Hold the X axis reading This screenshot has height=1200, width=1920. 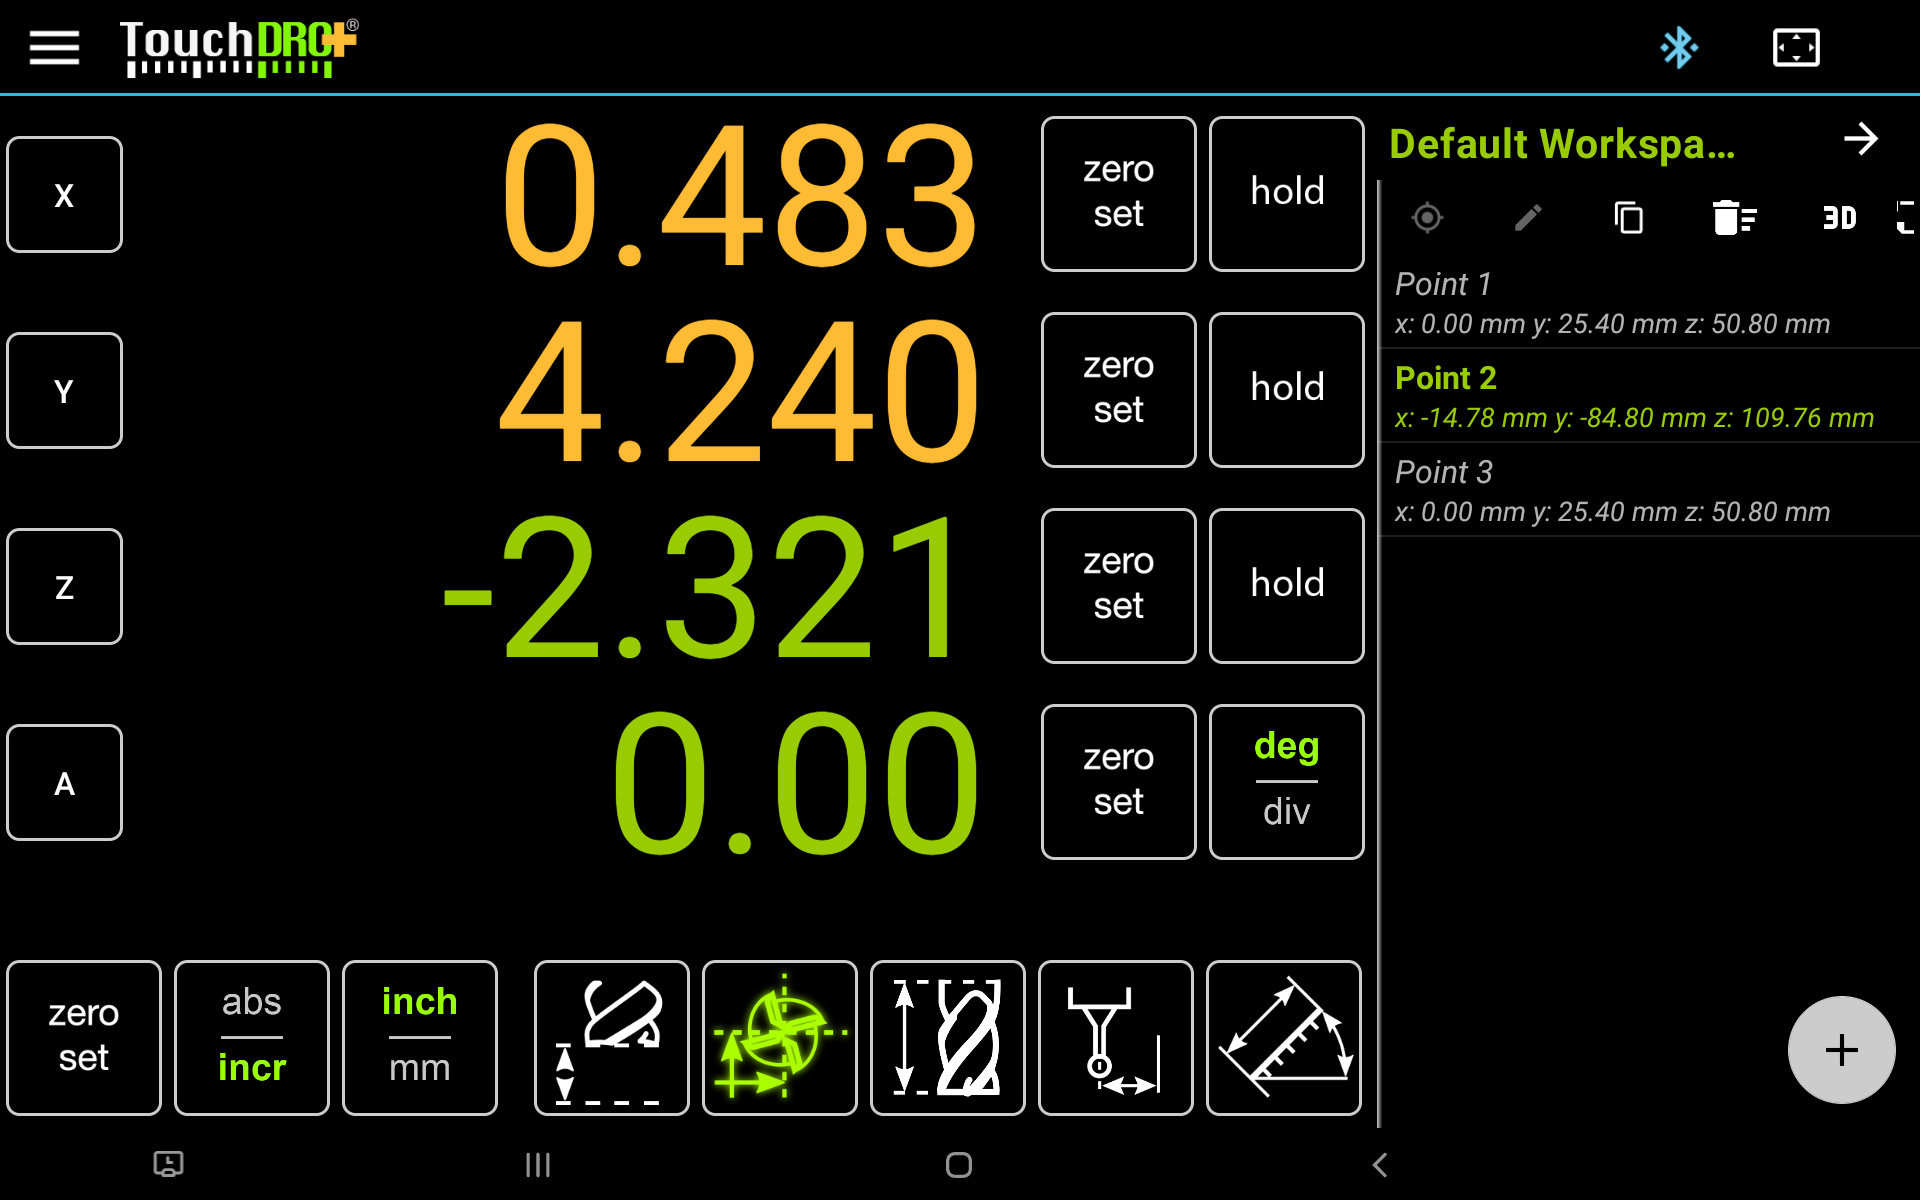point(1287,194)
